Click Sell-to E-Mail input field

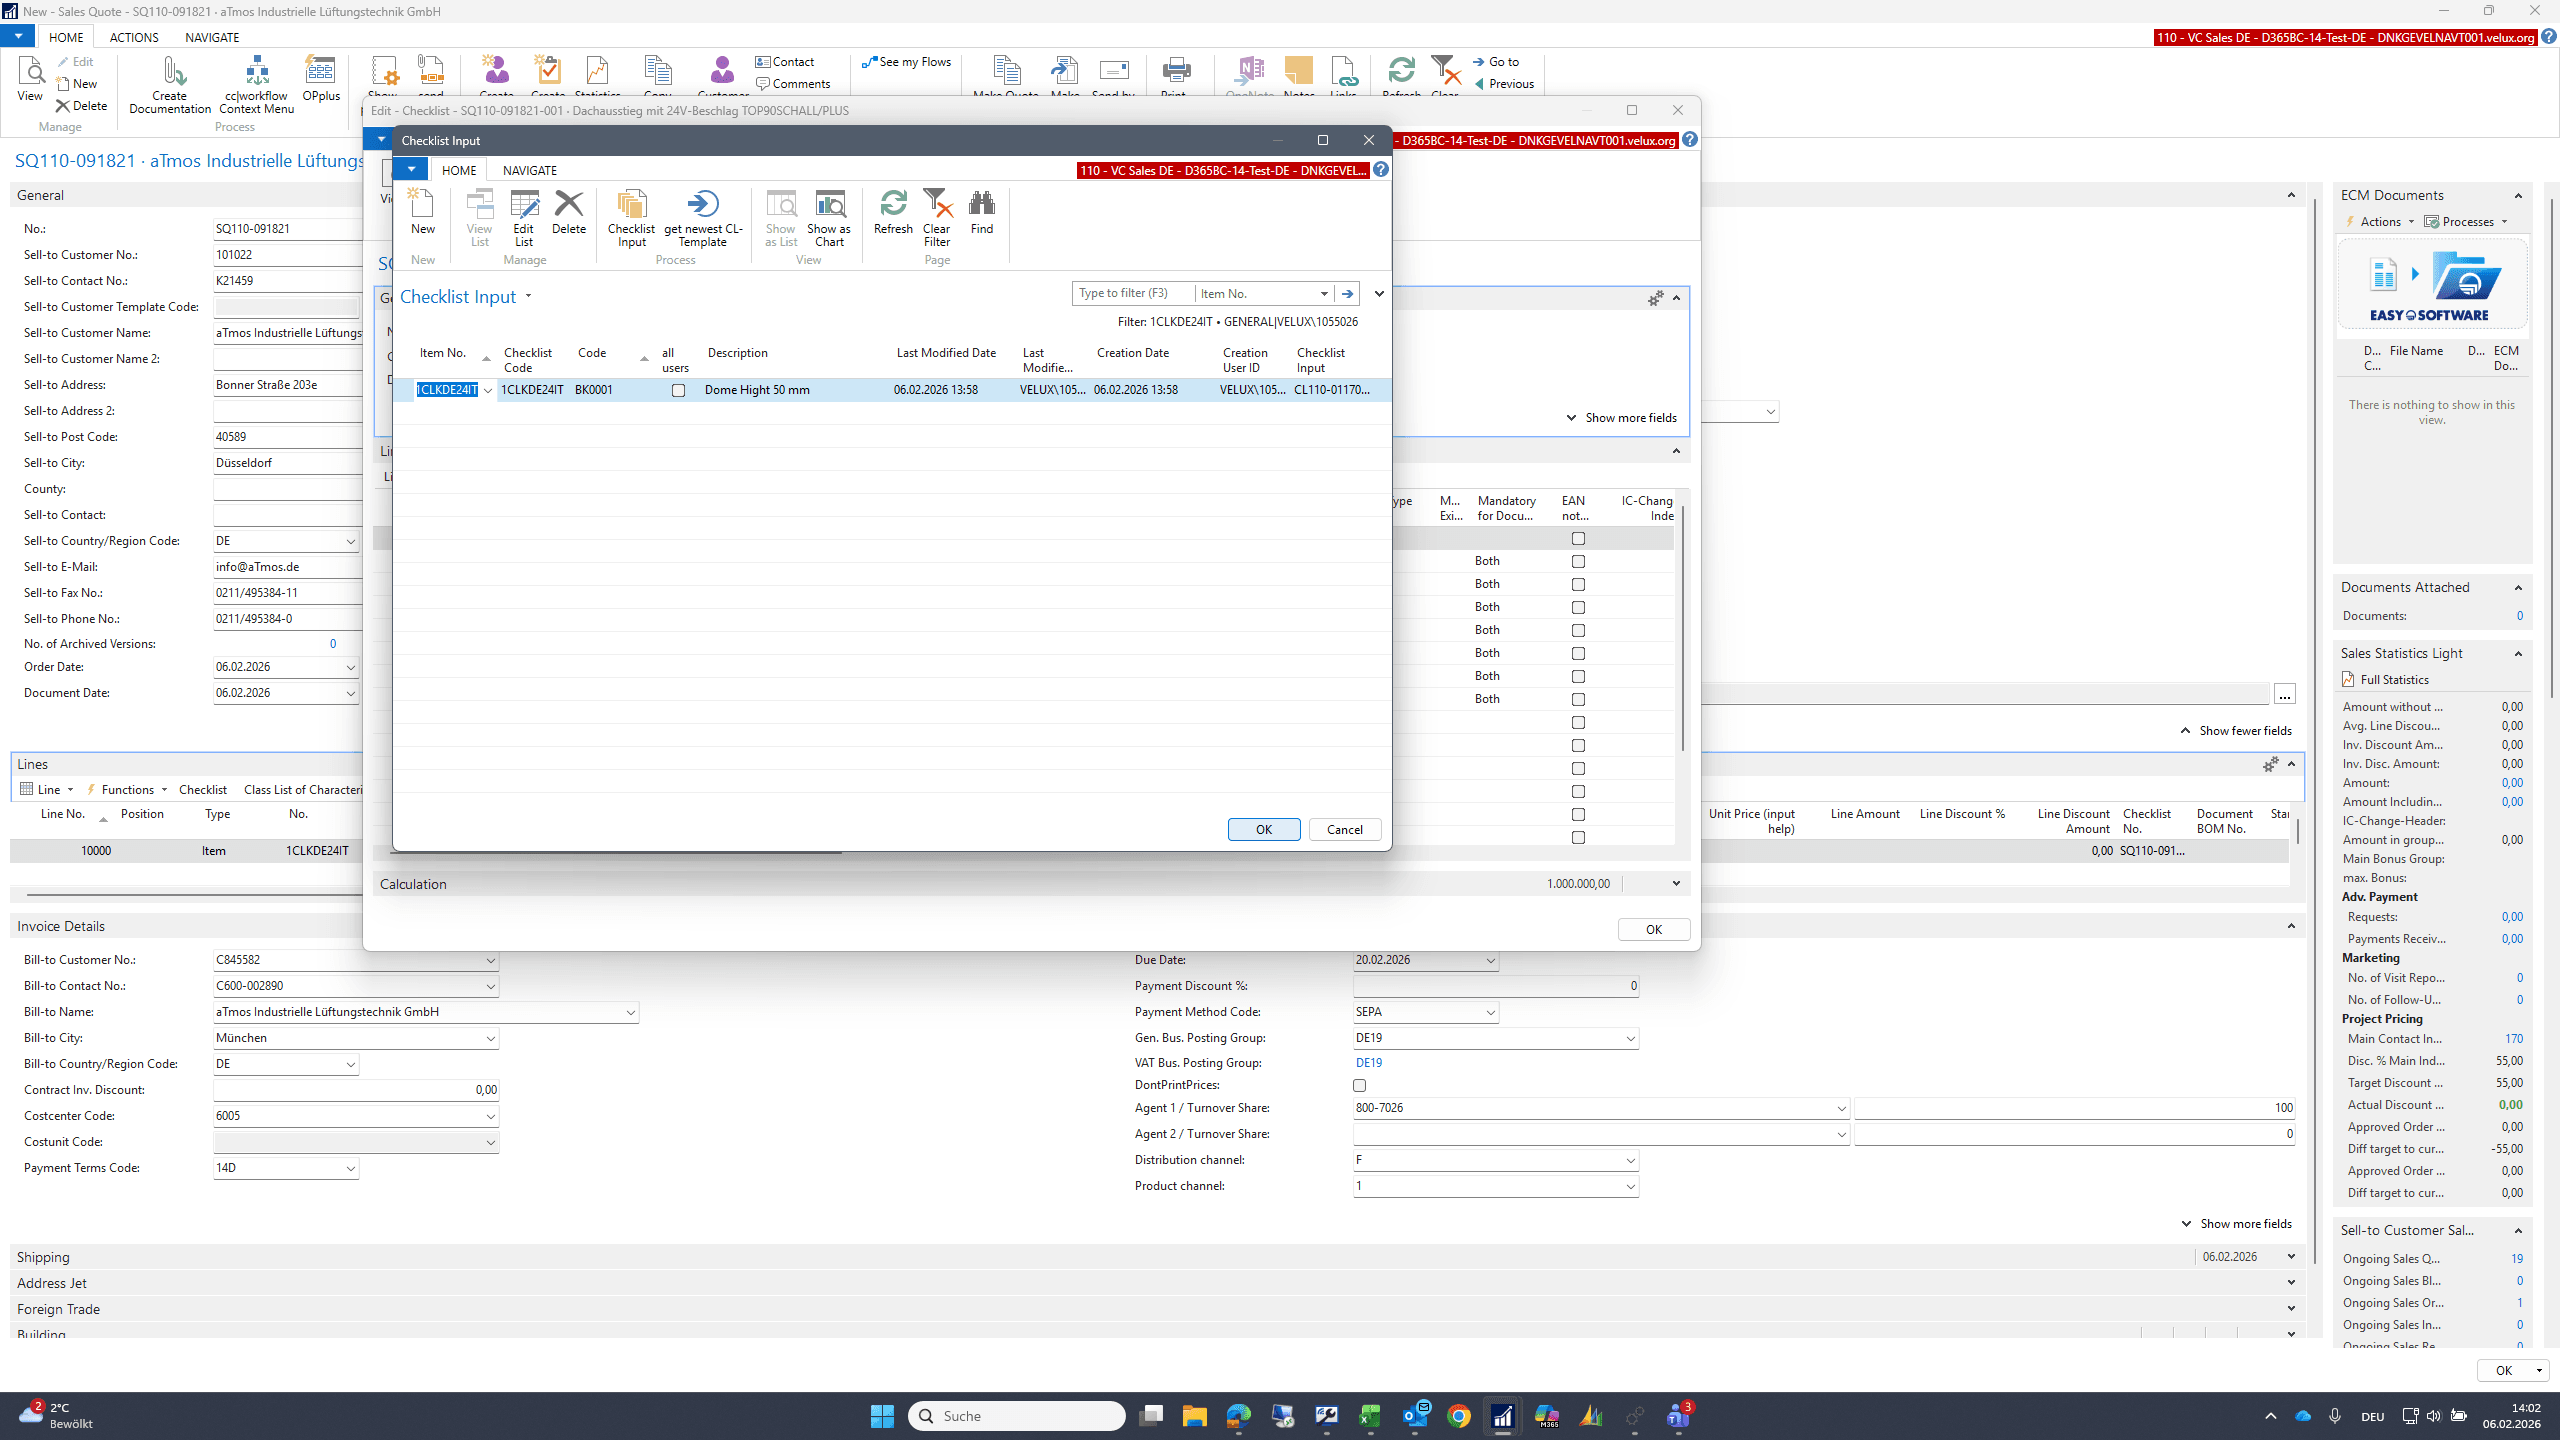(288, 567)
